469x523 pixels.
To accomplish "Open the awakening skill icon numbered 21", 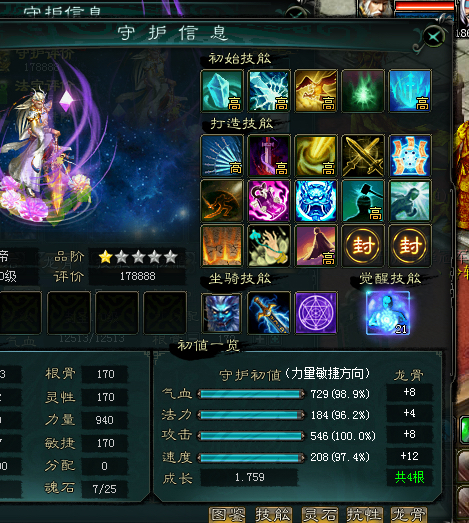I will point(388,313).
